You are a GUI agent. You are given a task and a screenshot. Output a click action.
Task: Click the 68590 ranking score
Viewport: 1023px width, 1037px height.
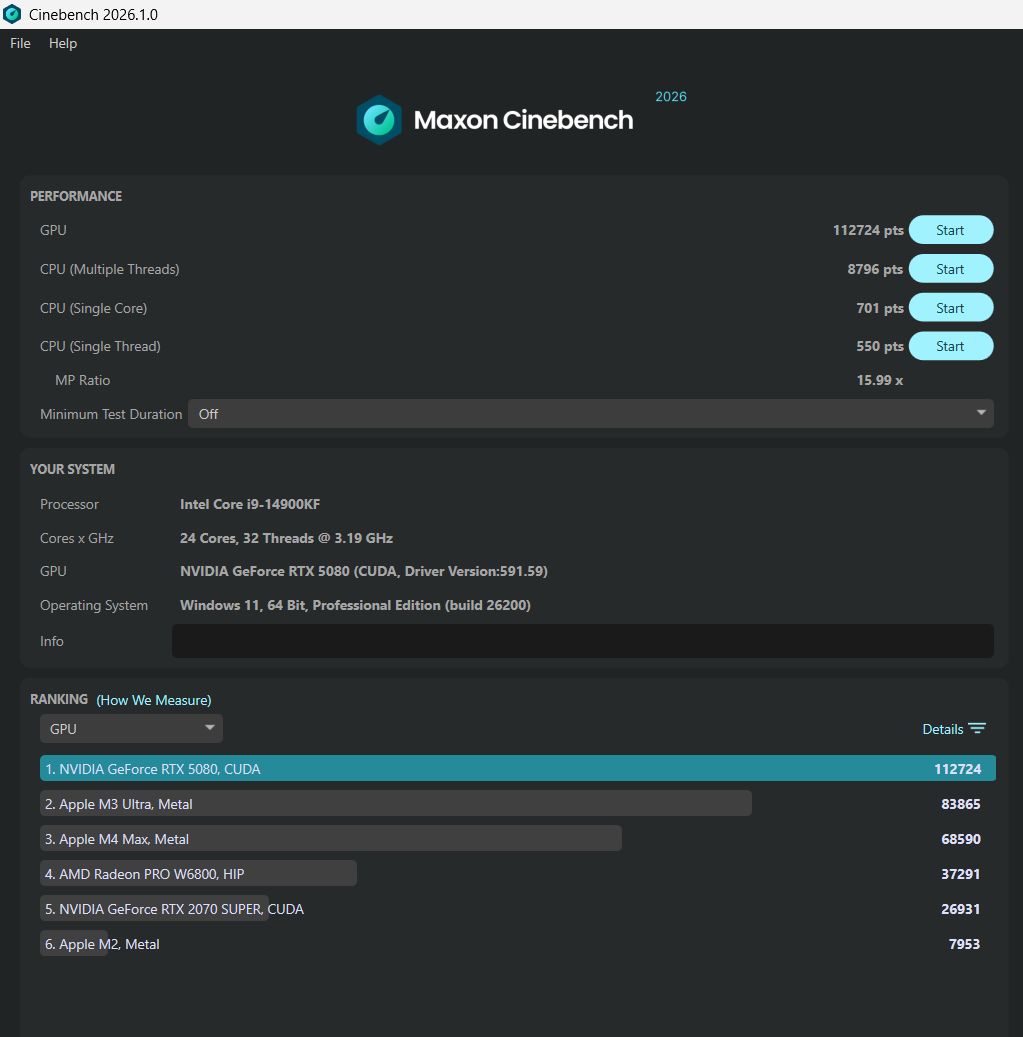pos(960,839)
